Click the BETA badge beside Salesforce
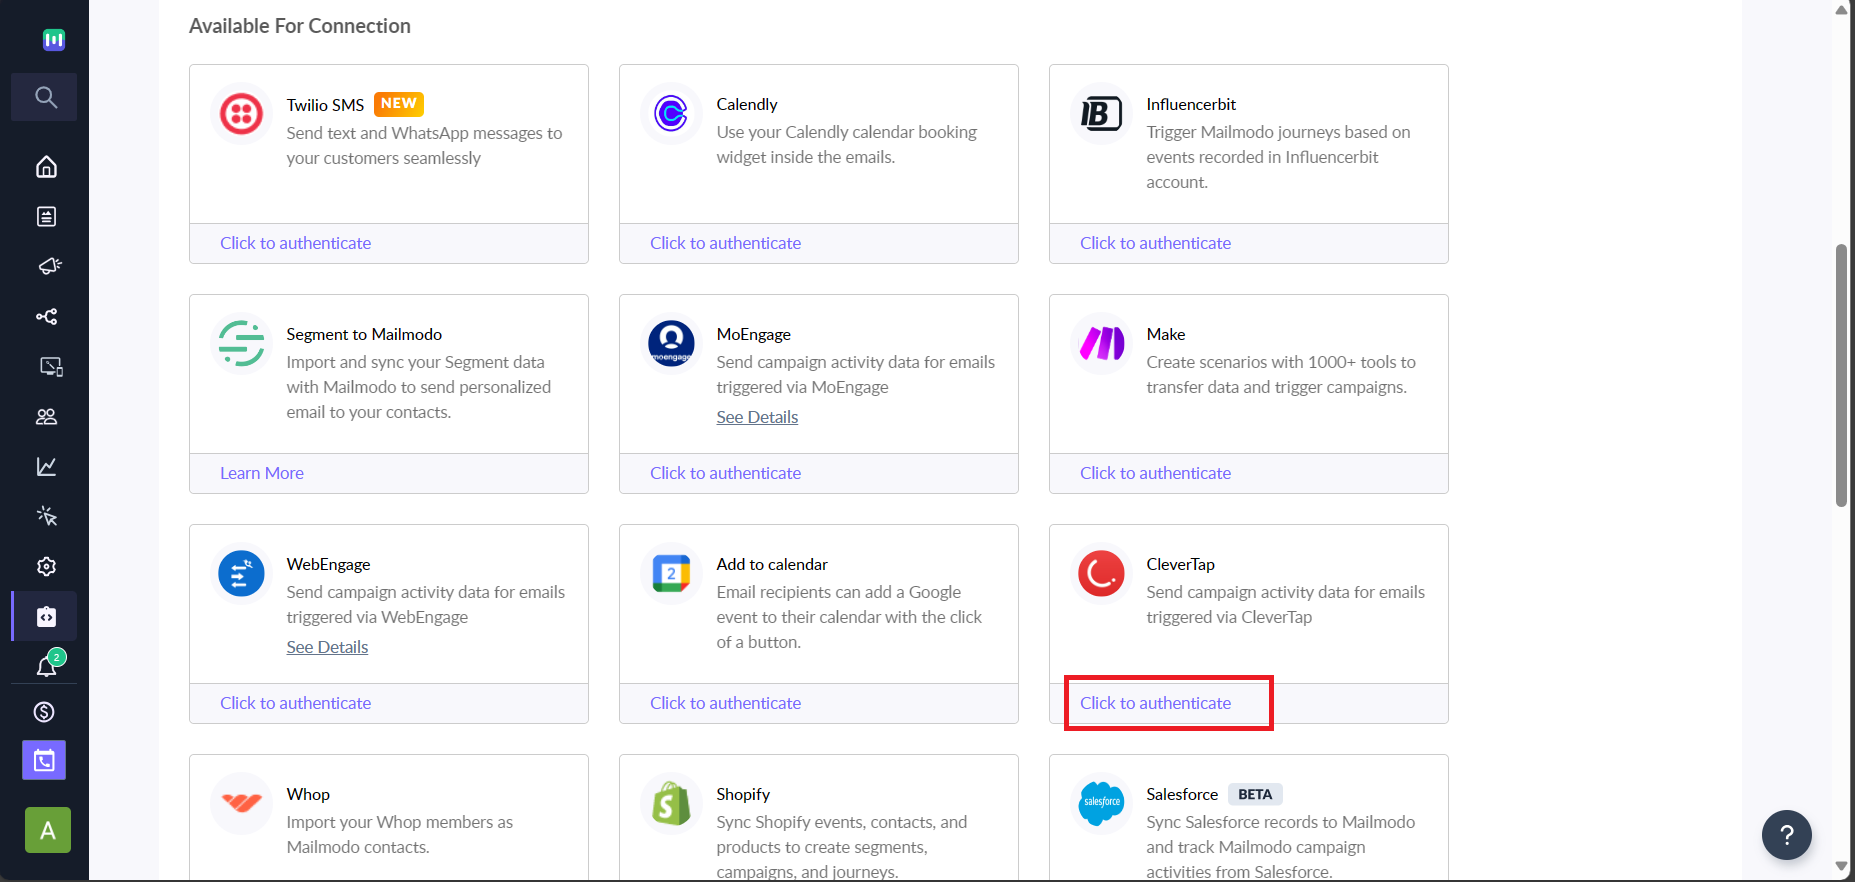Screen dimensions: 1855x882 coord(1255,794)
